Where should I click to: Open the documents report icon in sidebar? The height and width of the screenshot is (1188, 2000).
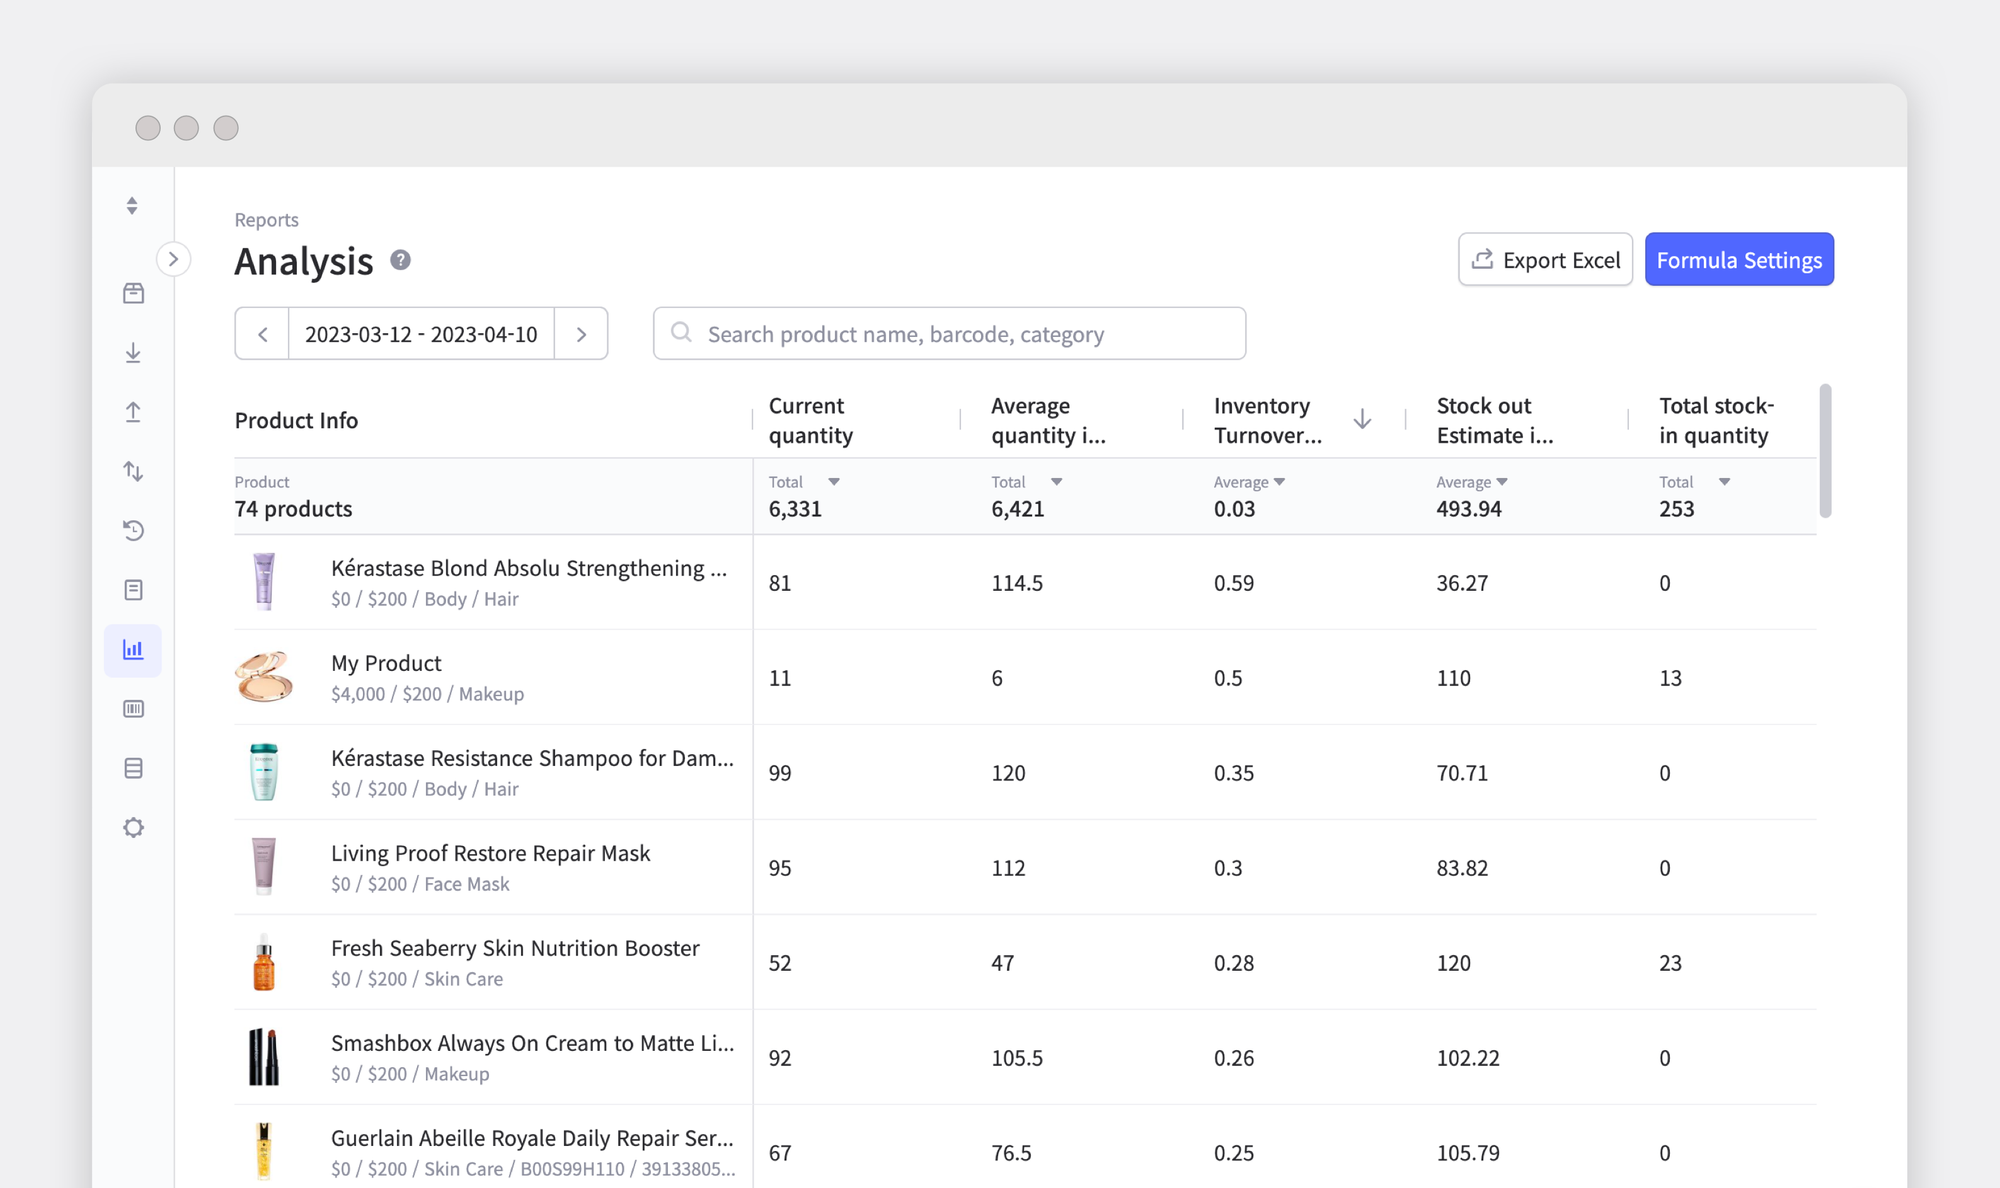(x=133, y=589)
